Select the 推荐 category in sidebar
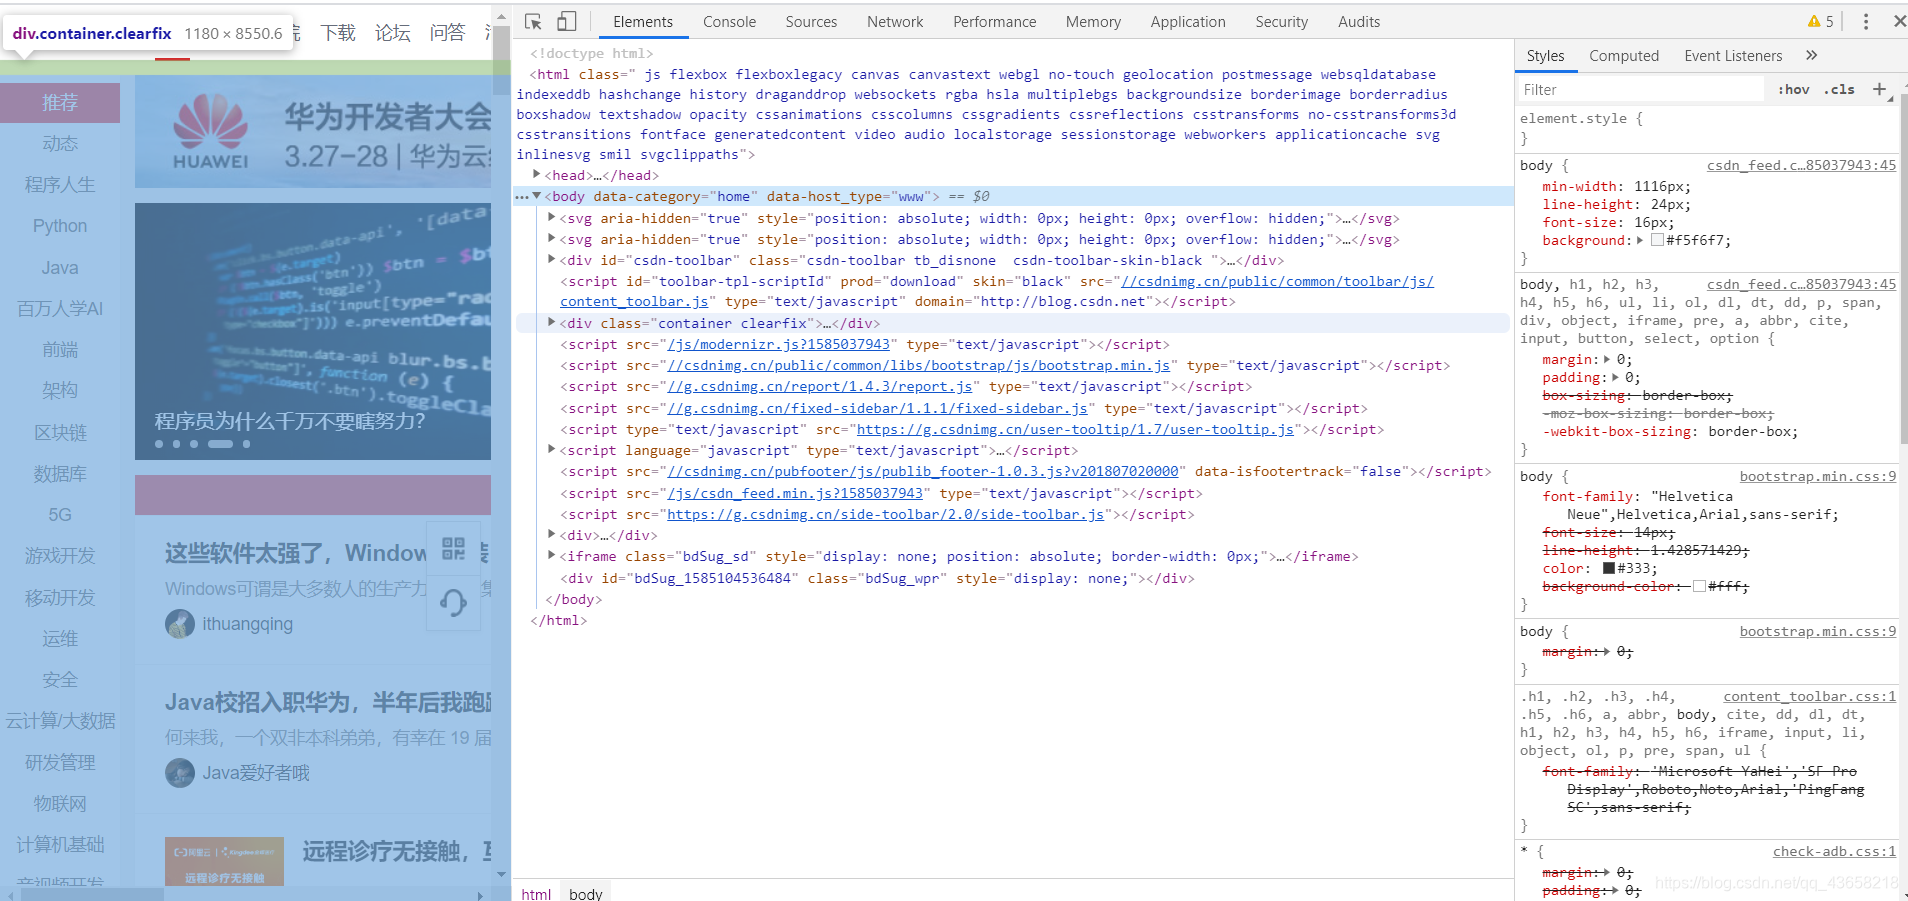Viewport: 1908px width, 901px height. (60, 103)
